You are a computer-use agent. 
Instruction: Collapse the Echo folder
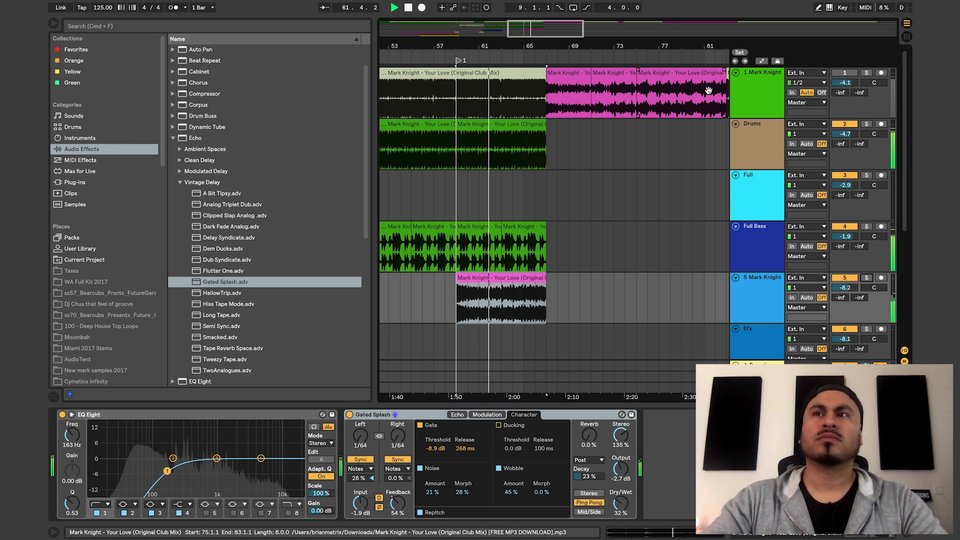click(x=173, y=138)
